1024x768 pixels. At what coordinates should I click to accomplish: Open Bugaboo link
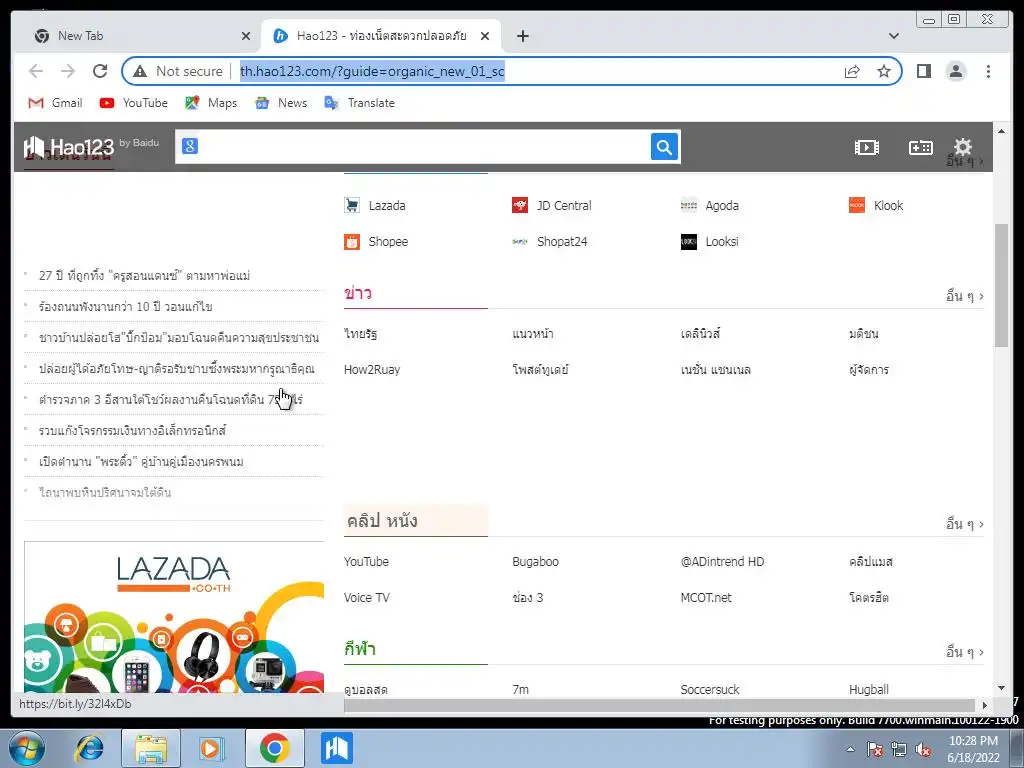(536, 562)
